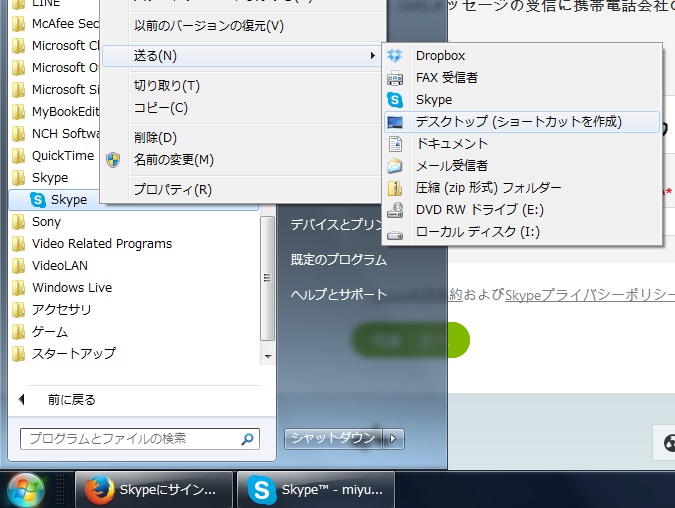Collapse the Skype folder in the program list
Screen dimensions: 675x508
(55, 178)
